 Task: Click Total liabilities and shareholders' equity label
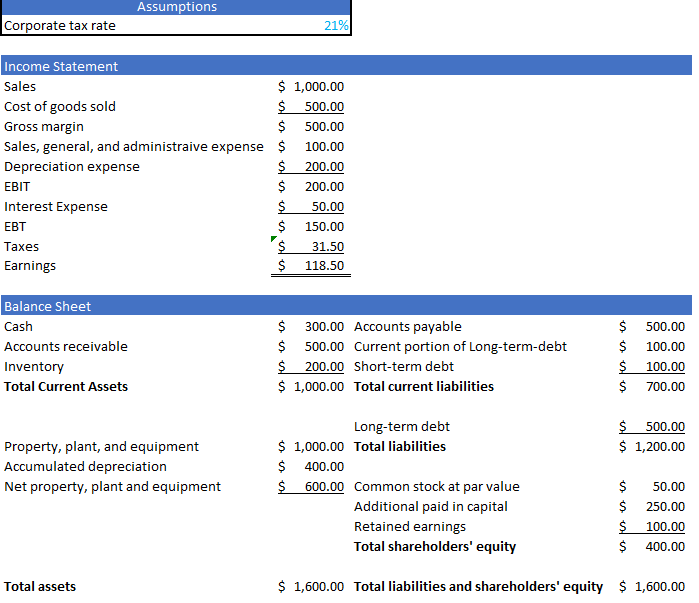click(478, 587)
